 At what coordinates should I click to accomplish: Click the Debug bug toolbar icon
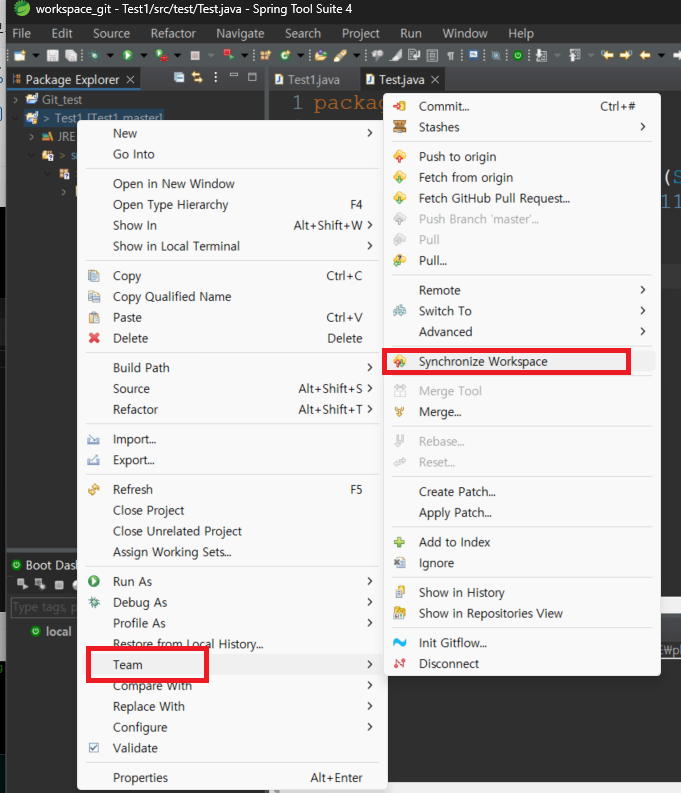point(94,55)
